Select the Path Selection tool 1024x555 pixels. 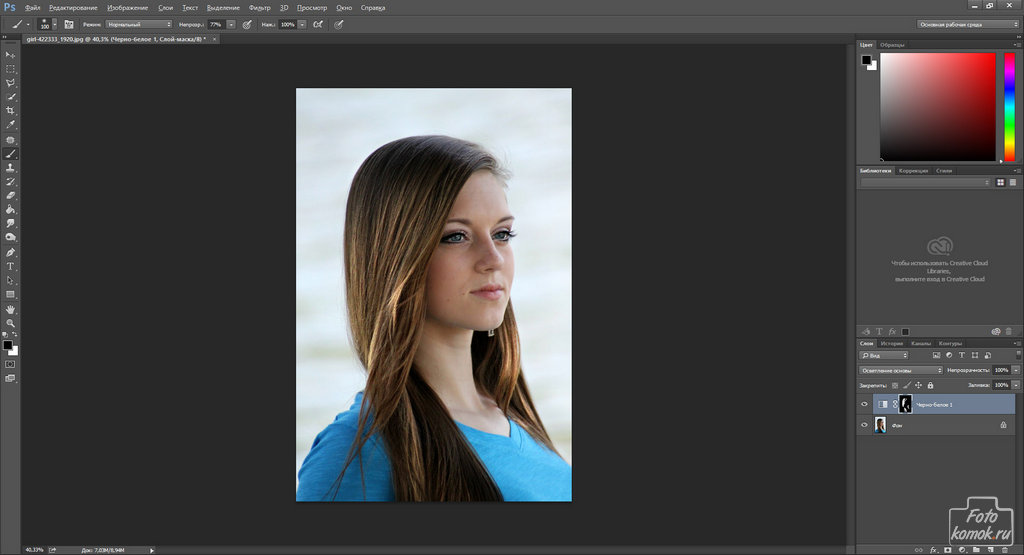click(10, 281)
